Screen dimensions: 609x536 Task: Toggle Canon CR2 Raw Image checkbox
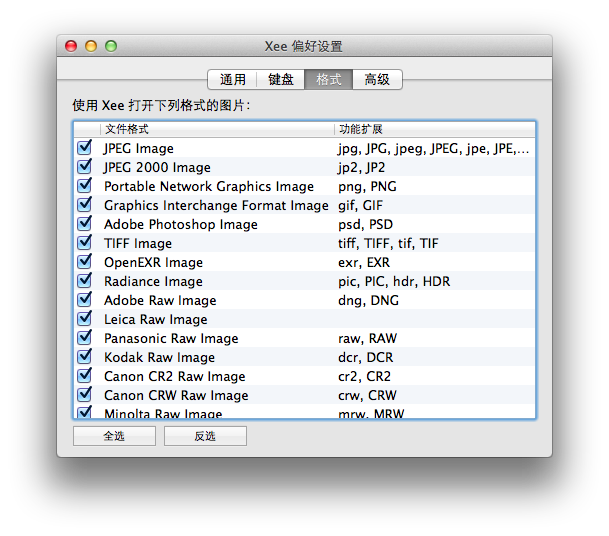[84, 376]
